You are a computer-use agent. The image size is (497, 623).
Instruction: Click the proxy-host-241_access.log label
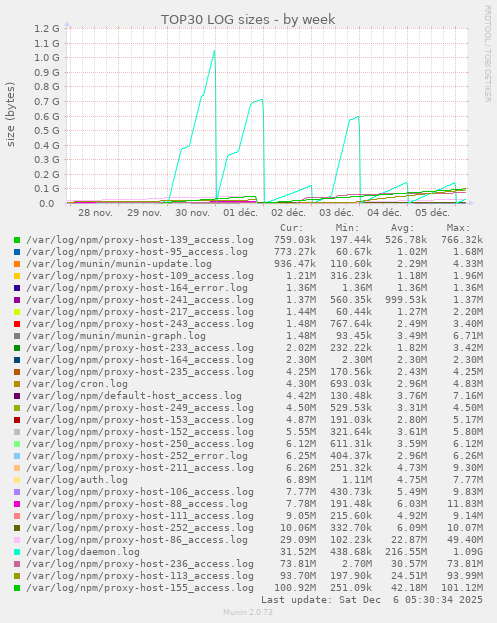click(140, 300)
